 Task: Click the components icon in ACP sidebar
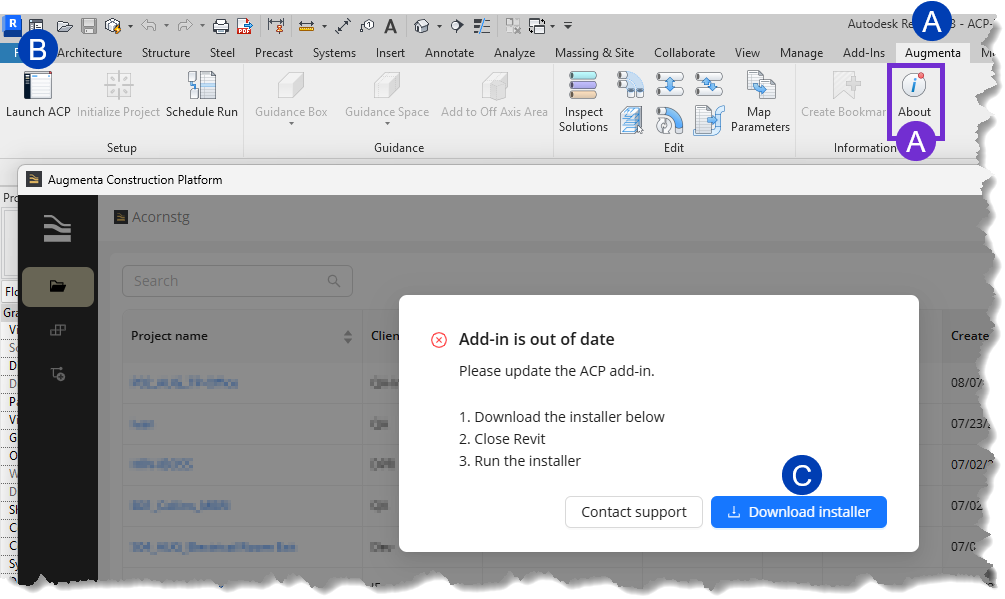(x=58, y=331)
